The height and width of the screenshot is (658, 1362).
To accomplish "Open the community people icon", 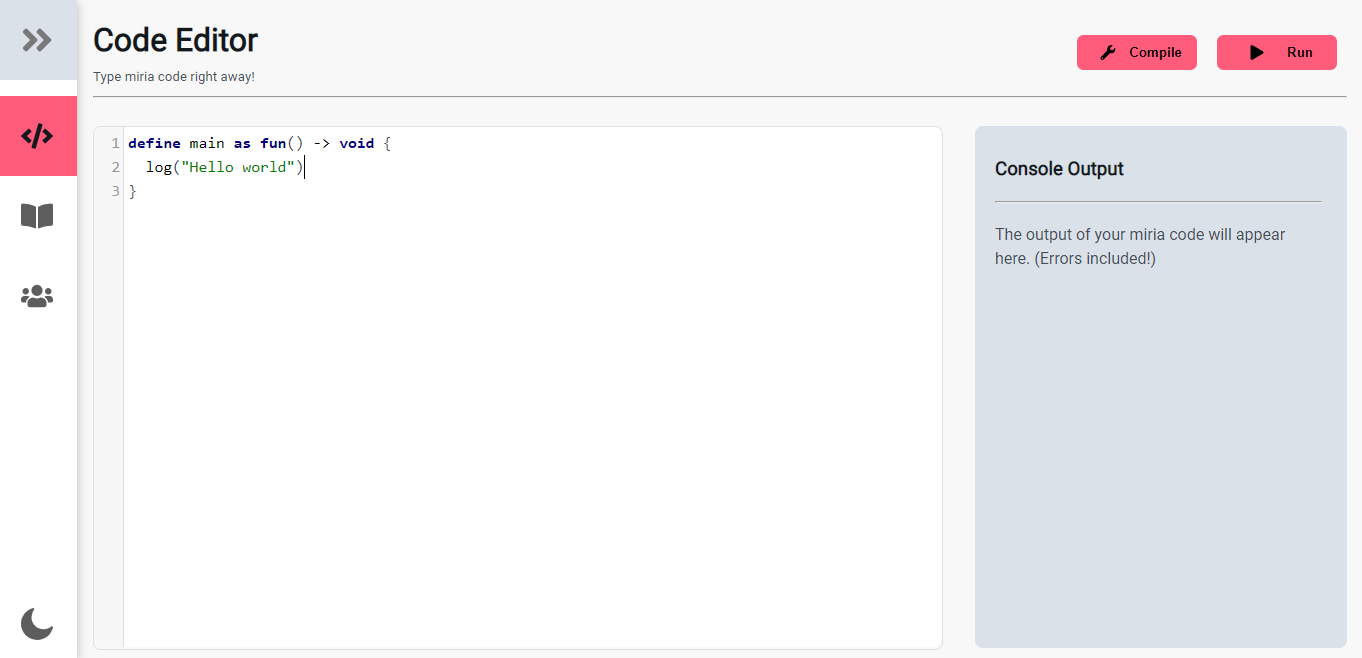I will [37, 296].
